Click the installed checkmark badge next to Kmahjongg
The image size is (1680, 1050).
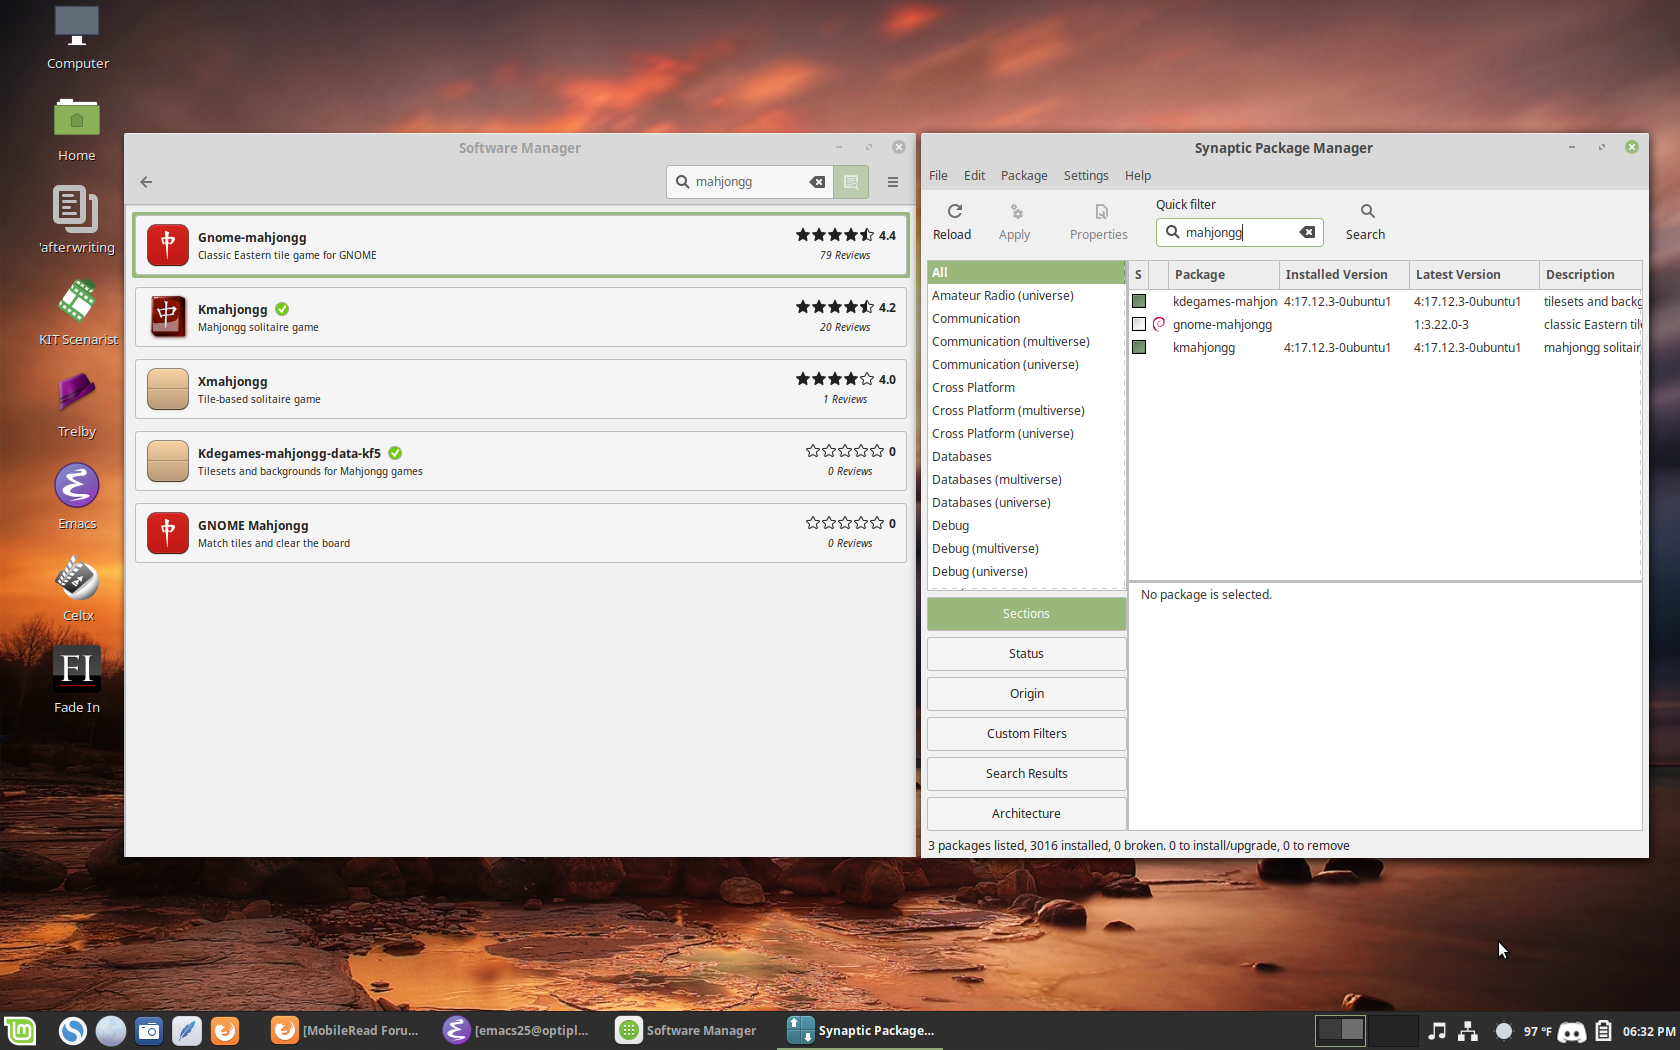click(282, 309)
